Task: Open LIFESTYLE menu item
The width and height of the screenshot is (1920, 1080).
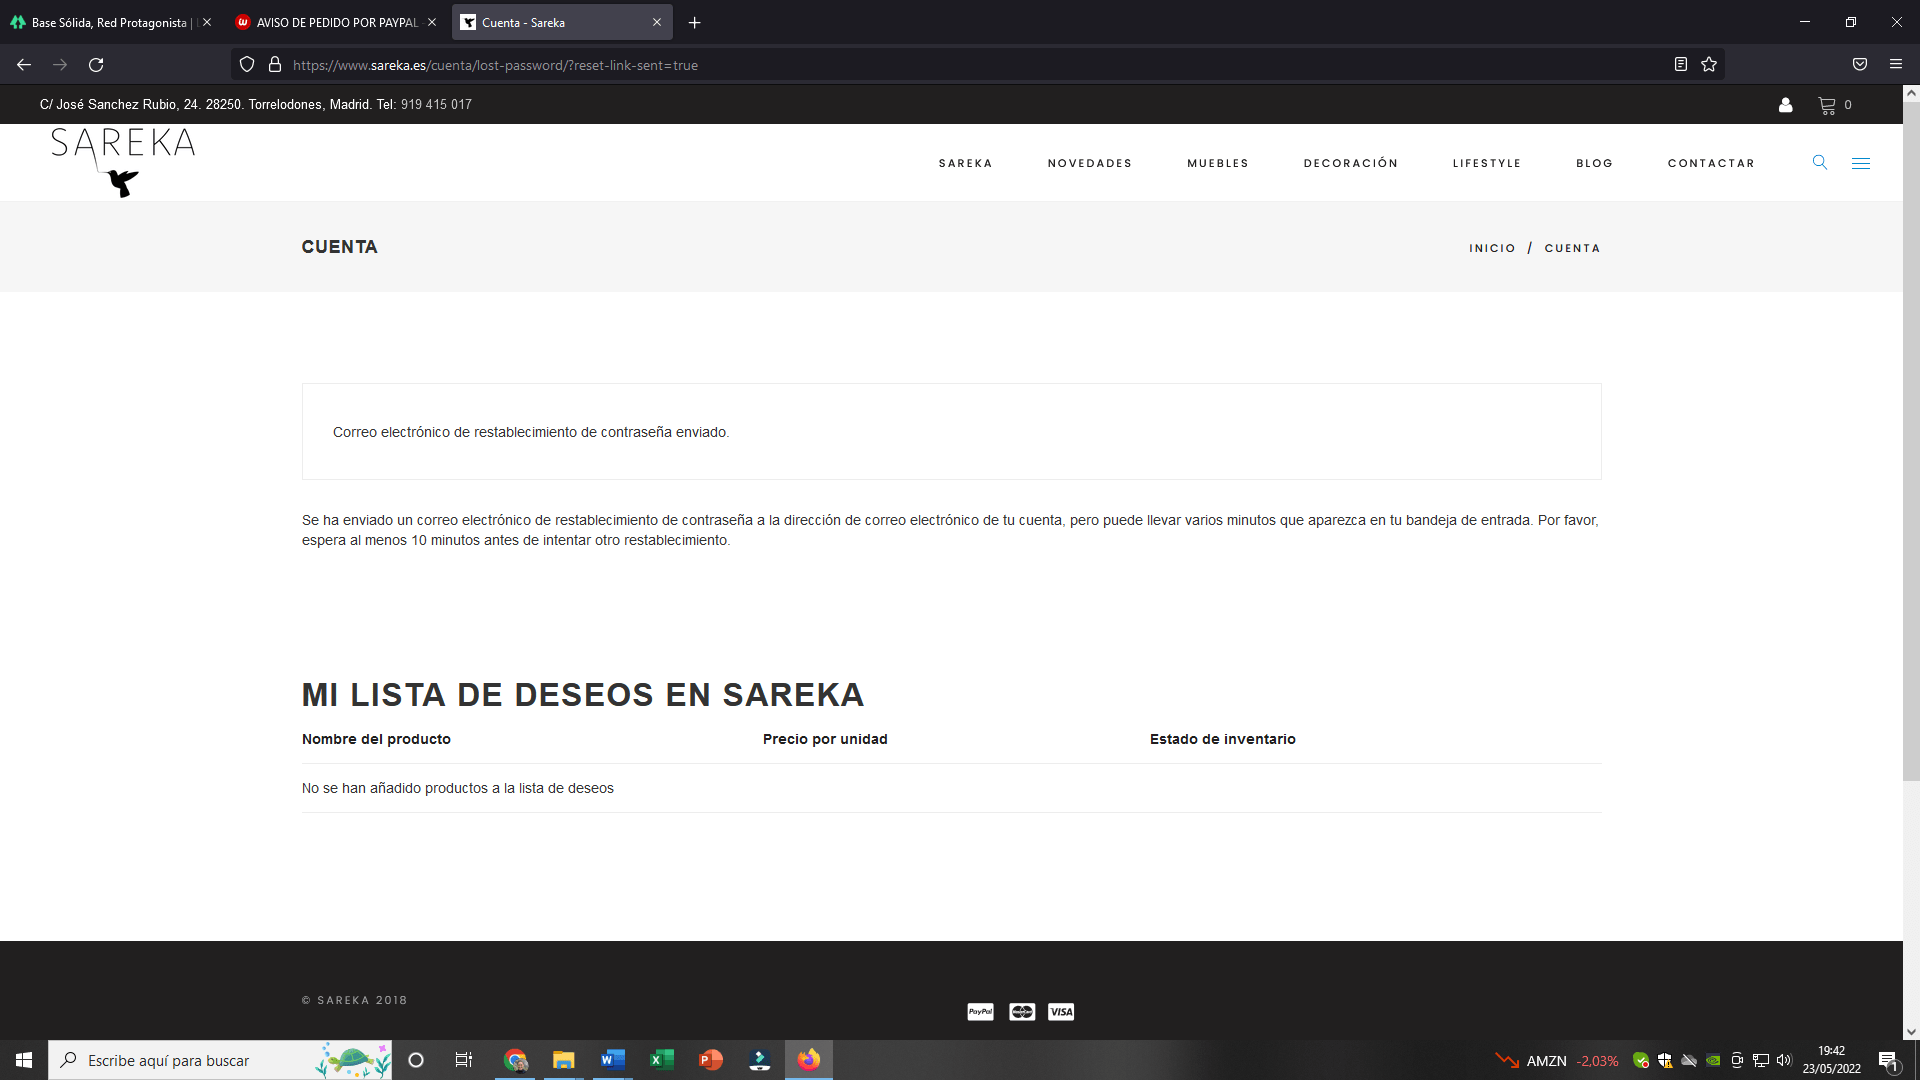Action: (1487, 163)
